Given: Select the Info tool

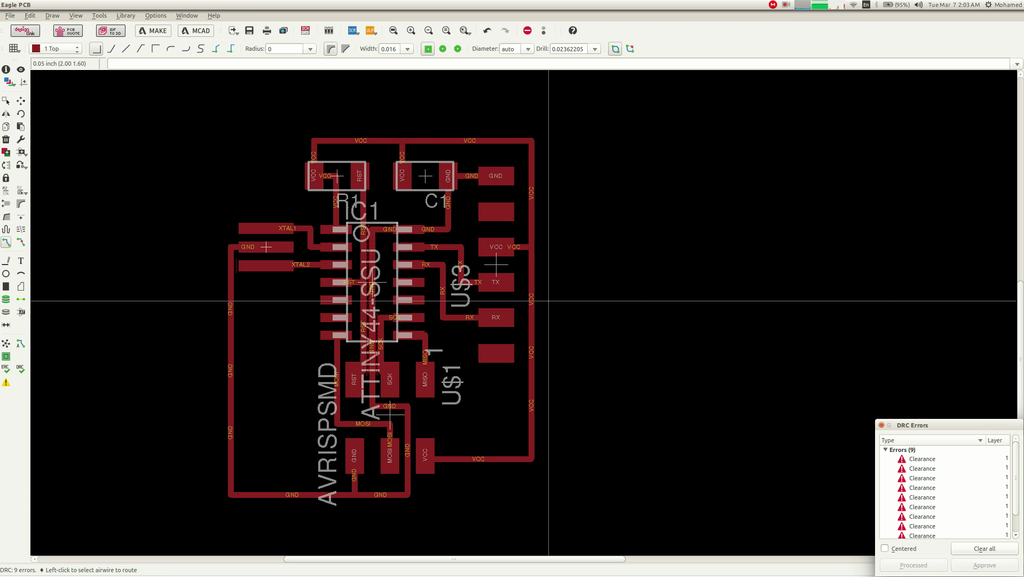Looking at the screenshot, I should pos(6,69).
